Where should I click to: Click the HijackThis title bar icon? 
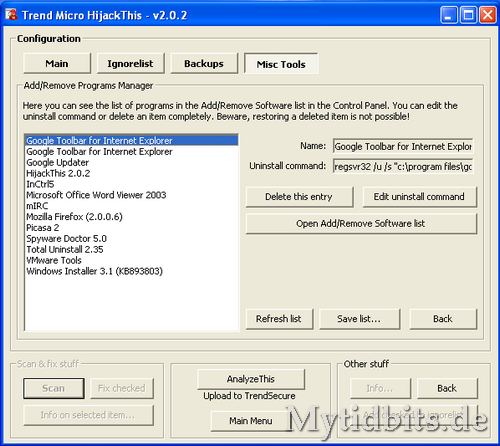[11, 15]
